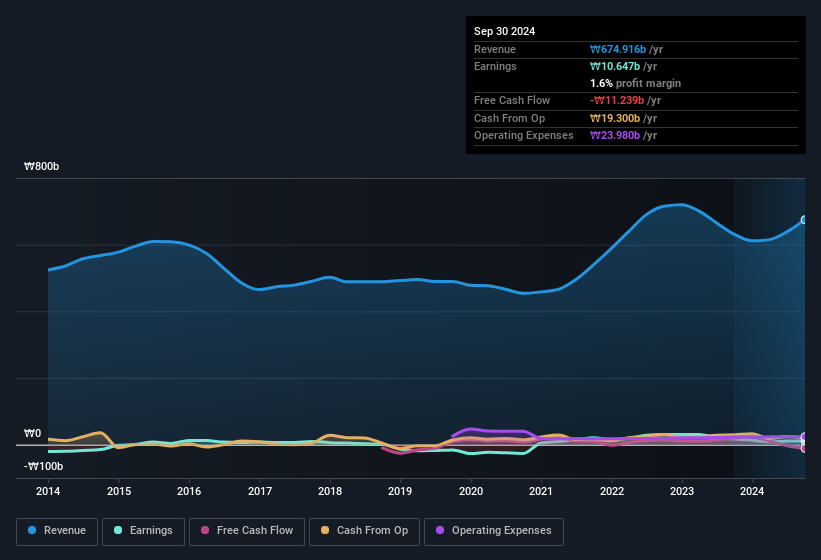821x560 pixels.
Task: Click the ₩10.647b earnings value
Action: click(x=615, y=66)
